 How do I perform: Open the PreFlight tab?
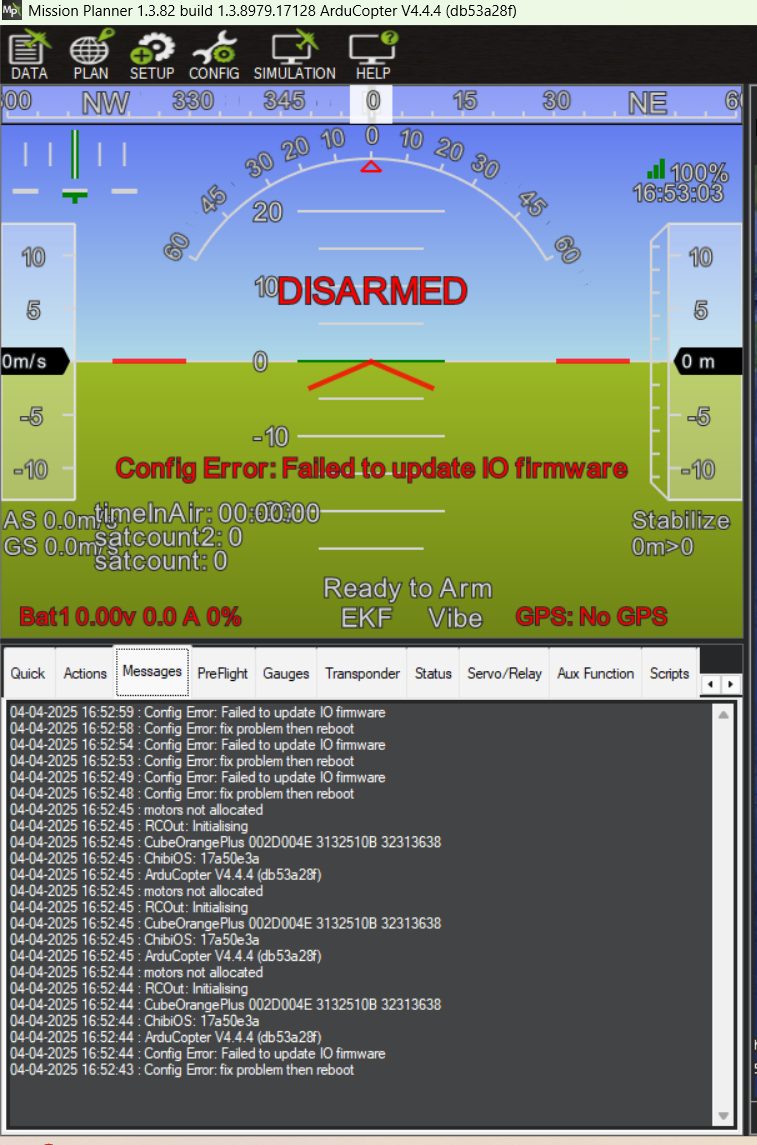[x=223, y=673]
